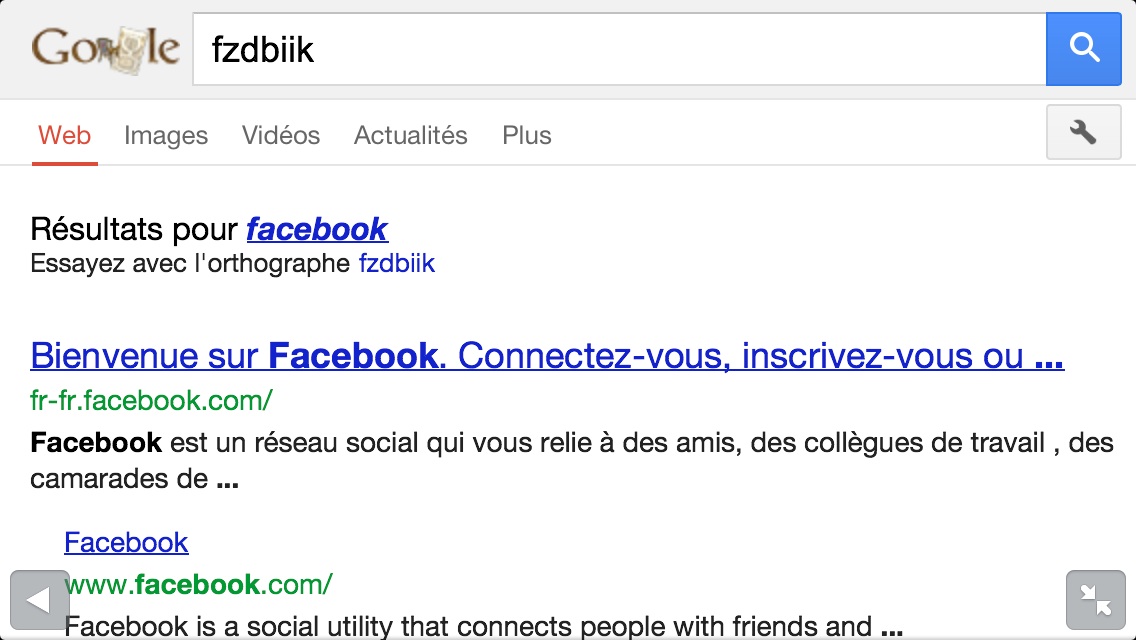
Task: Open search tools with the wrench icon
Action: coord(1083,132)
